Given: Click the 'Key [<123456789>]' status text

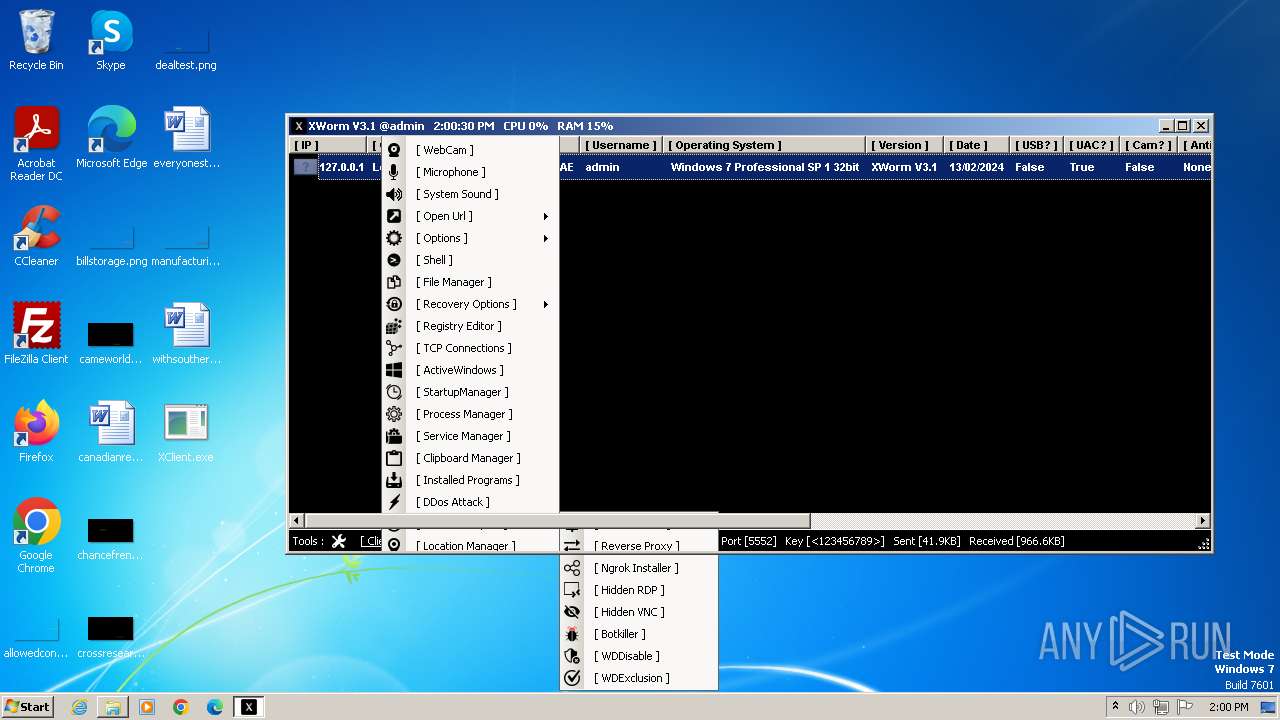Looking at the screenshot, I should 835,541.
